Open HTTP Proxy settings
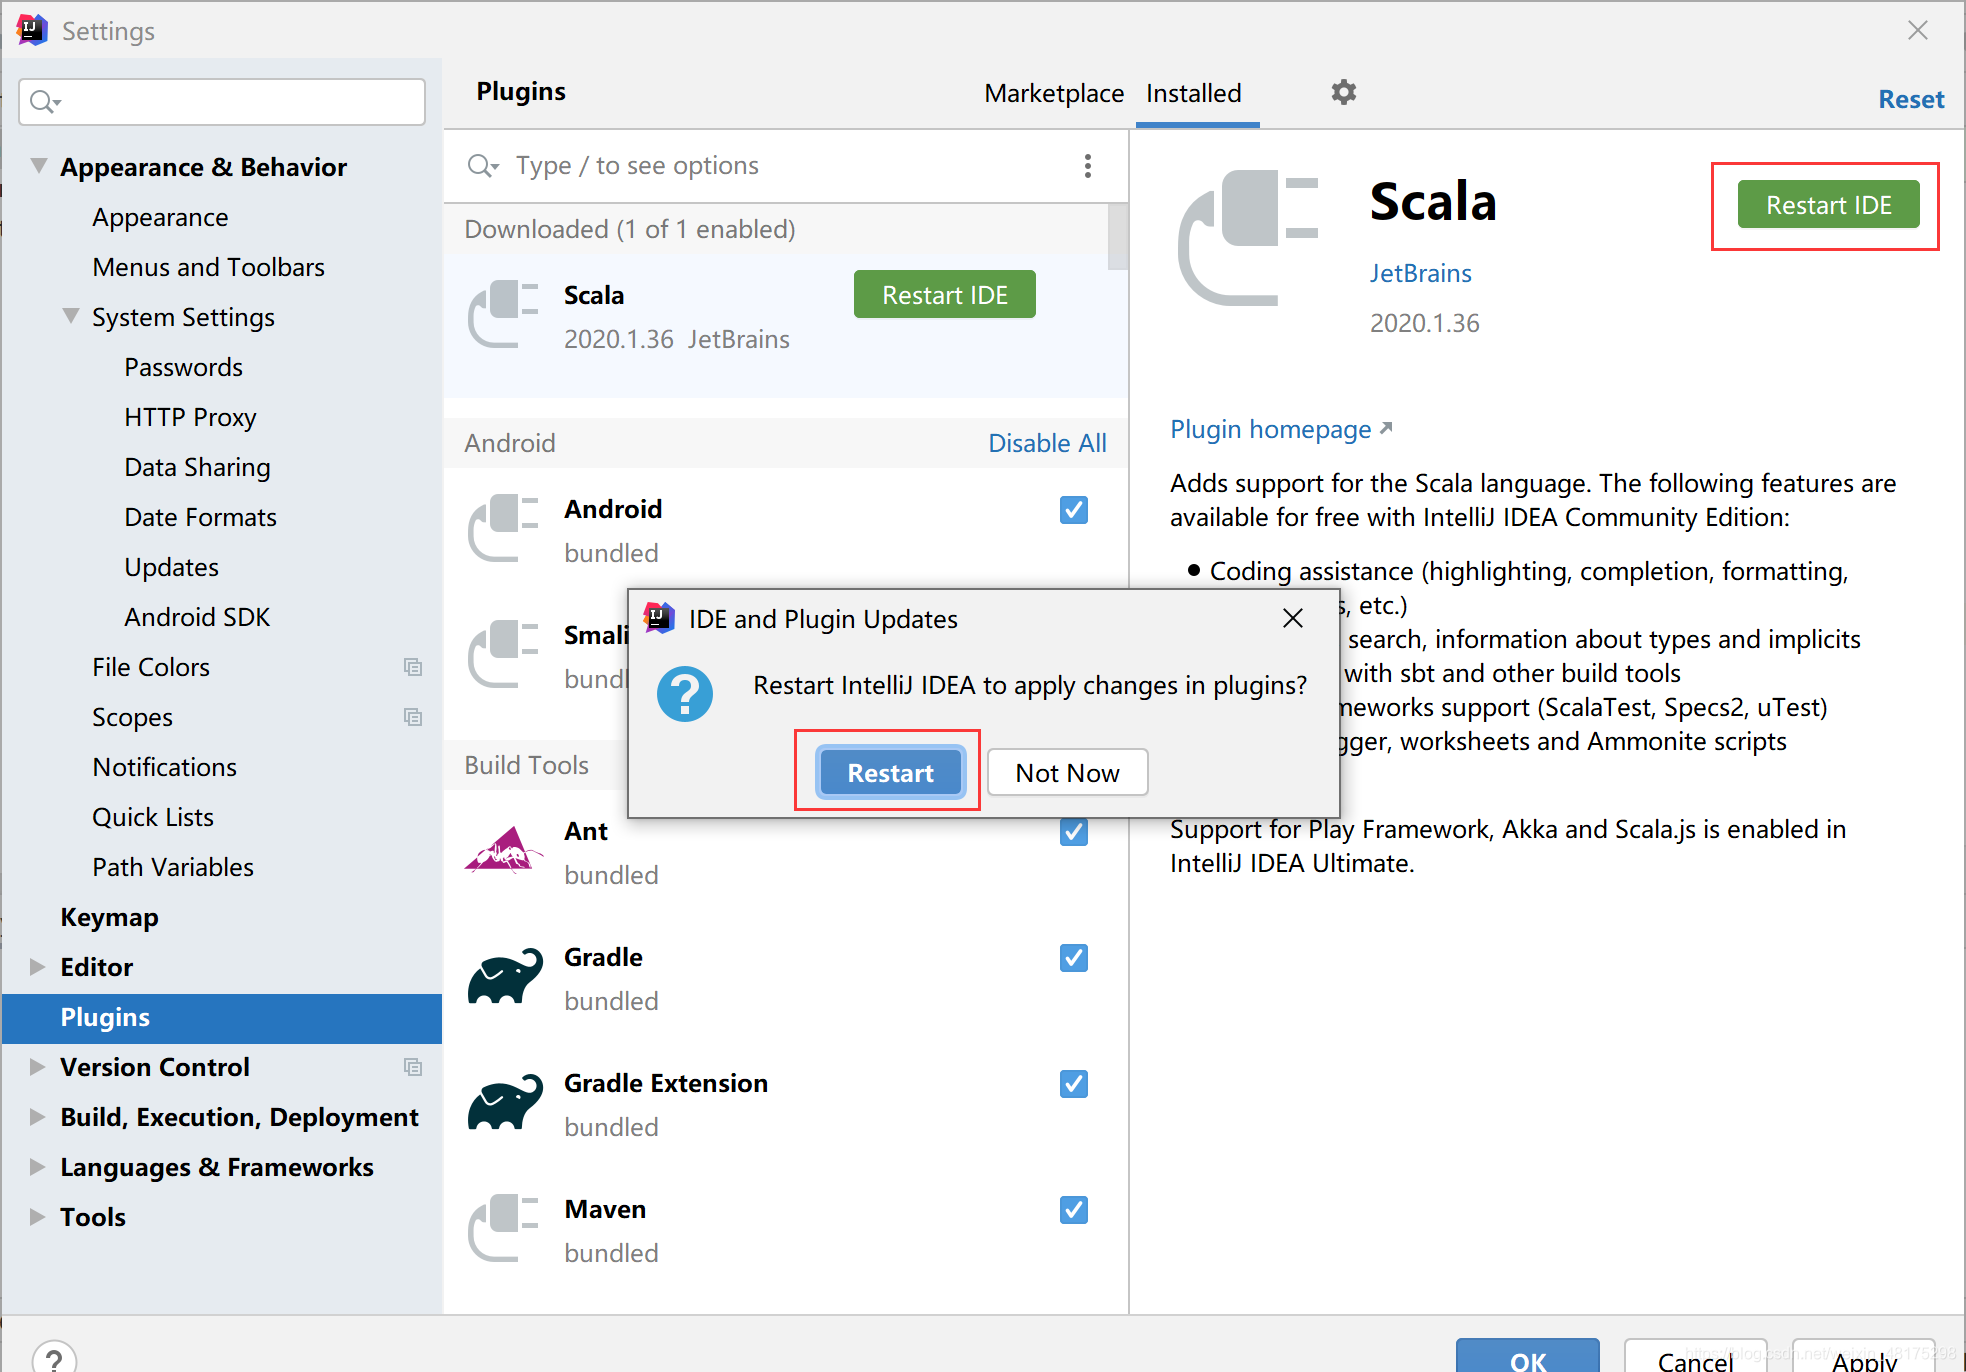This screenshot has height=1372, width=1966. tap(190, 417)
